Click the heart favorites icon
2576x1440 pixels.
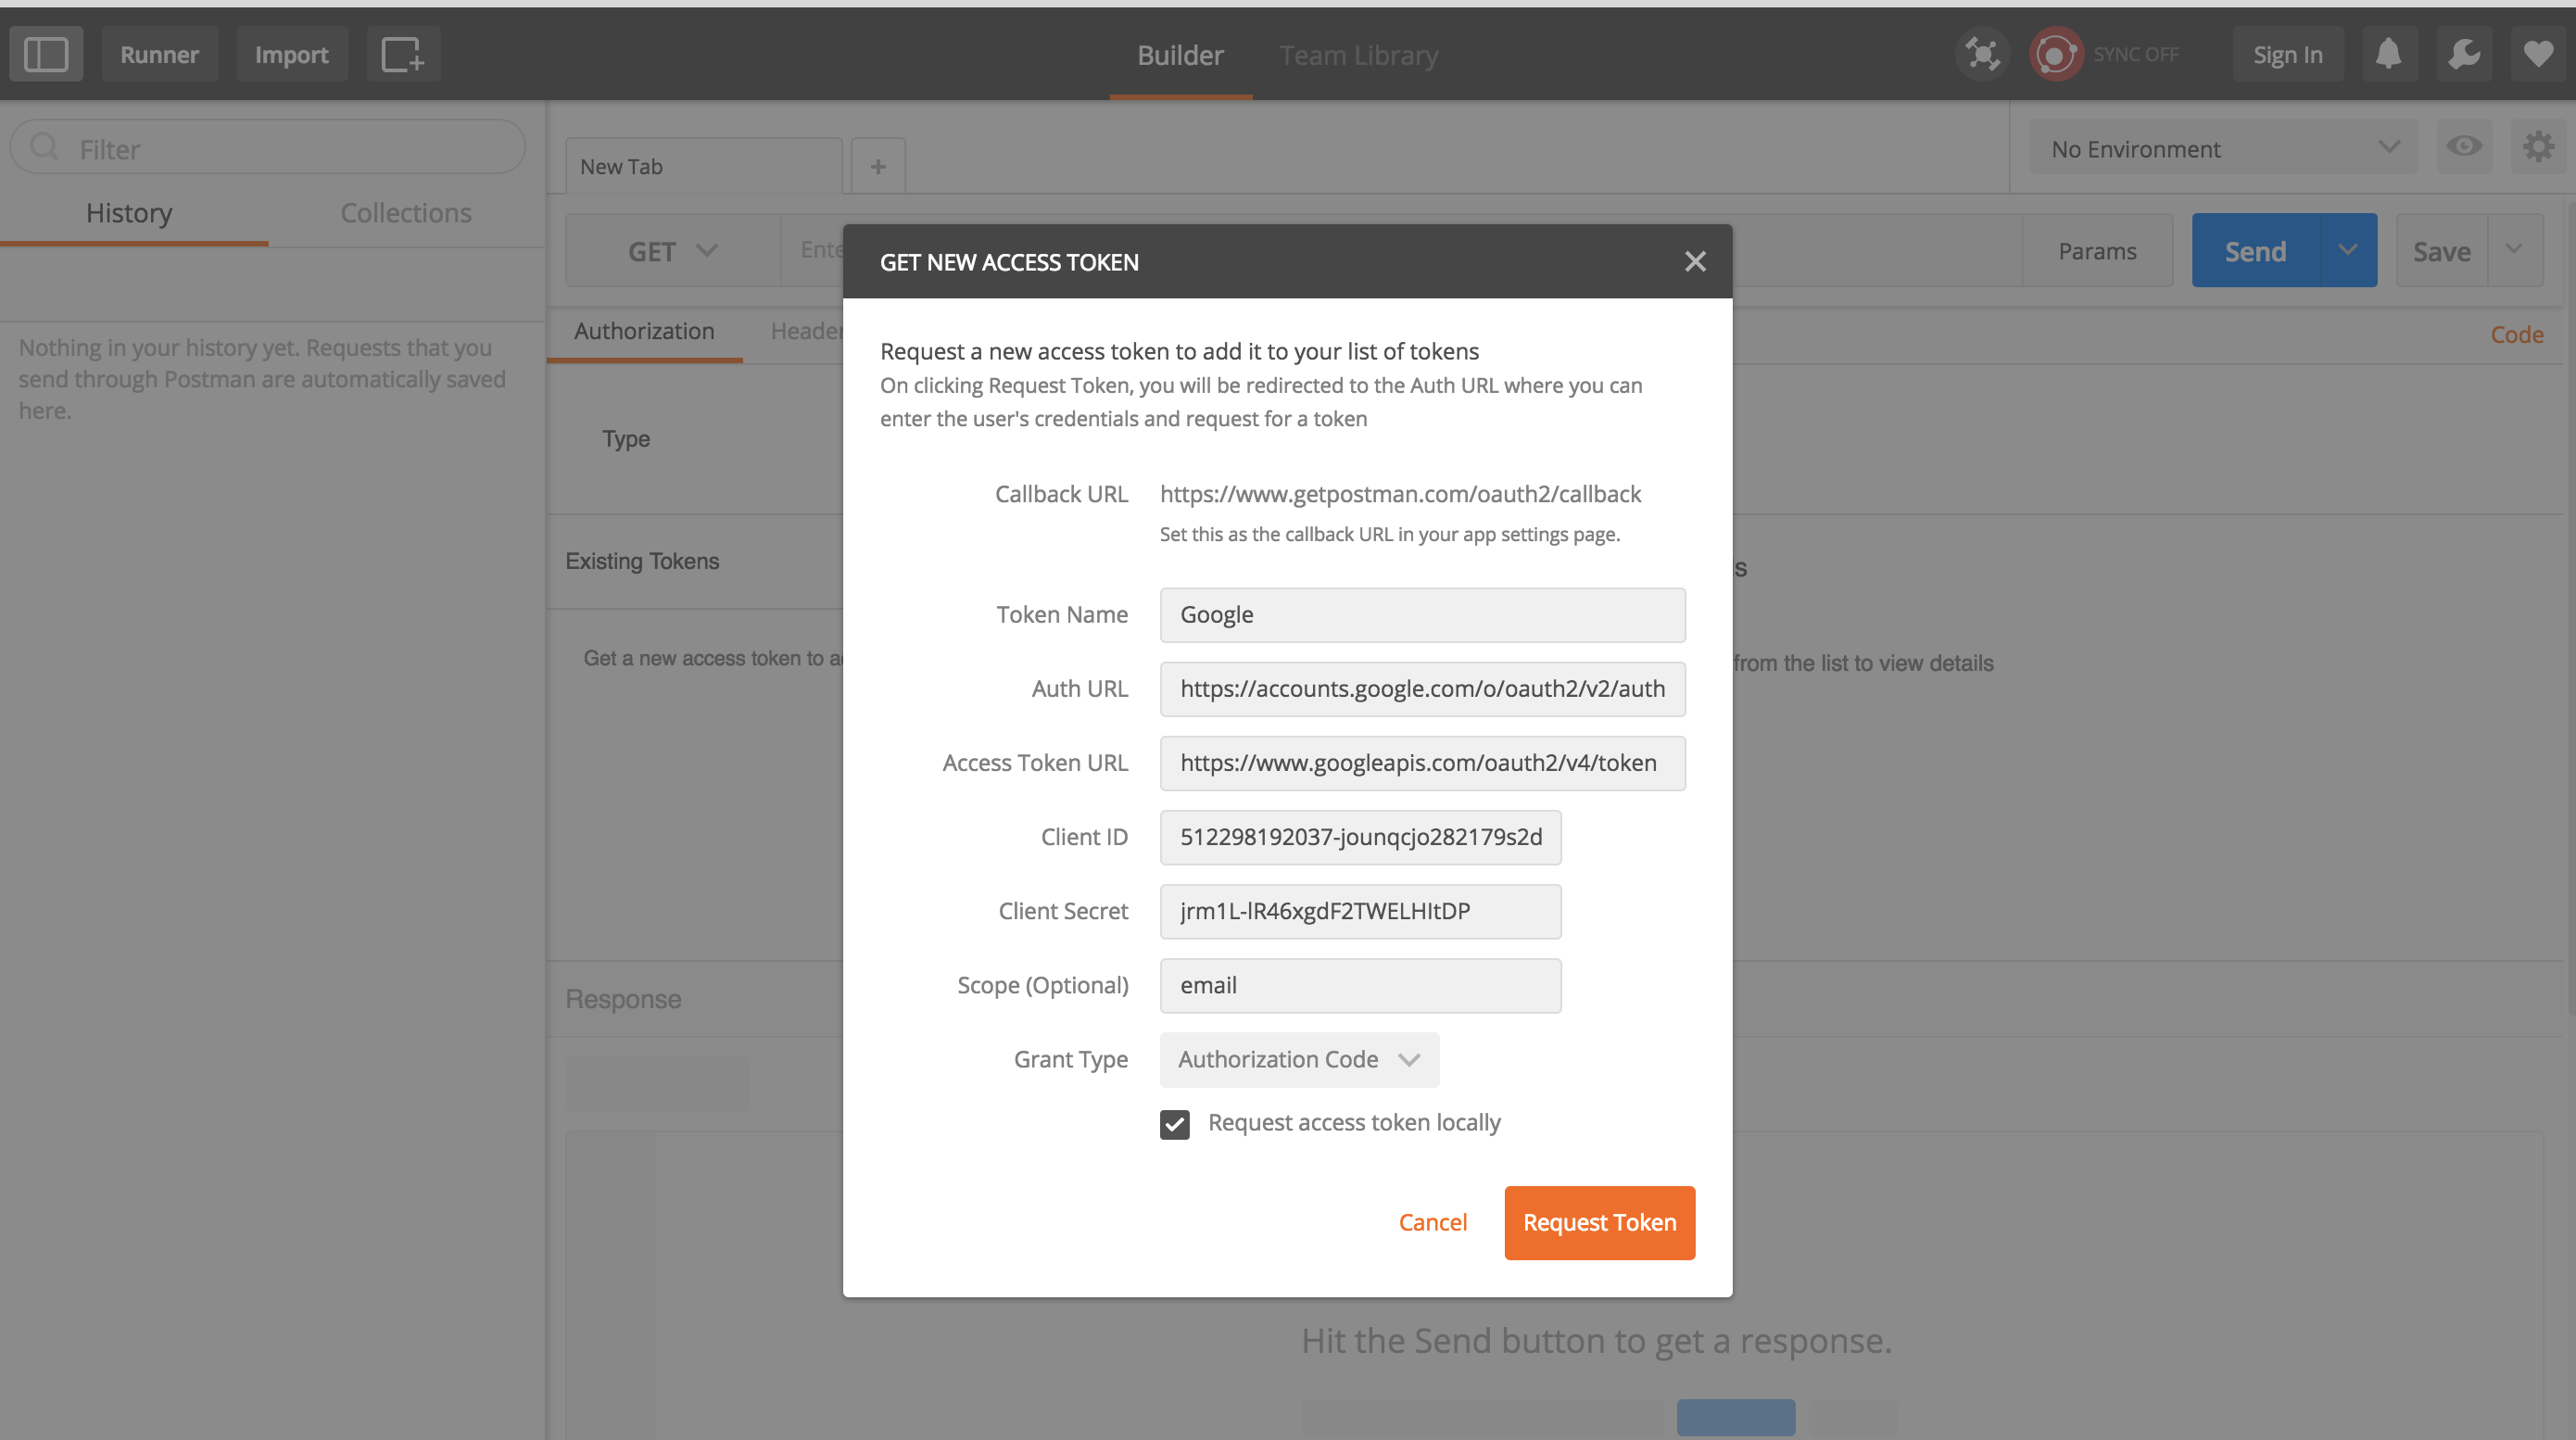(2538, 54)
